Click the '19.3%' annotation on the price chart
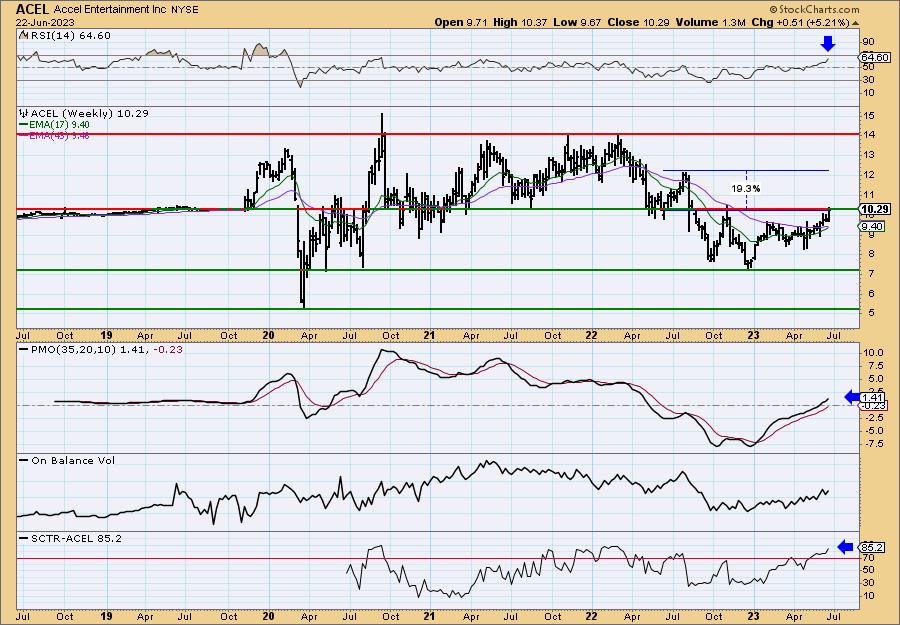The width and height of the screenshot is (900, 625). click(x=746, y=188)
